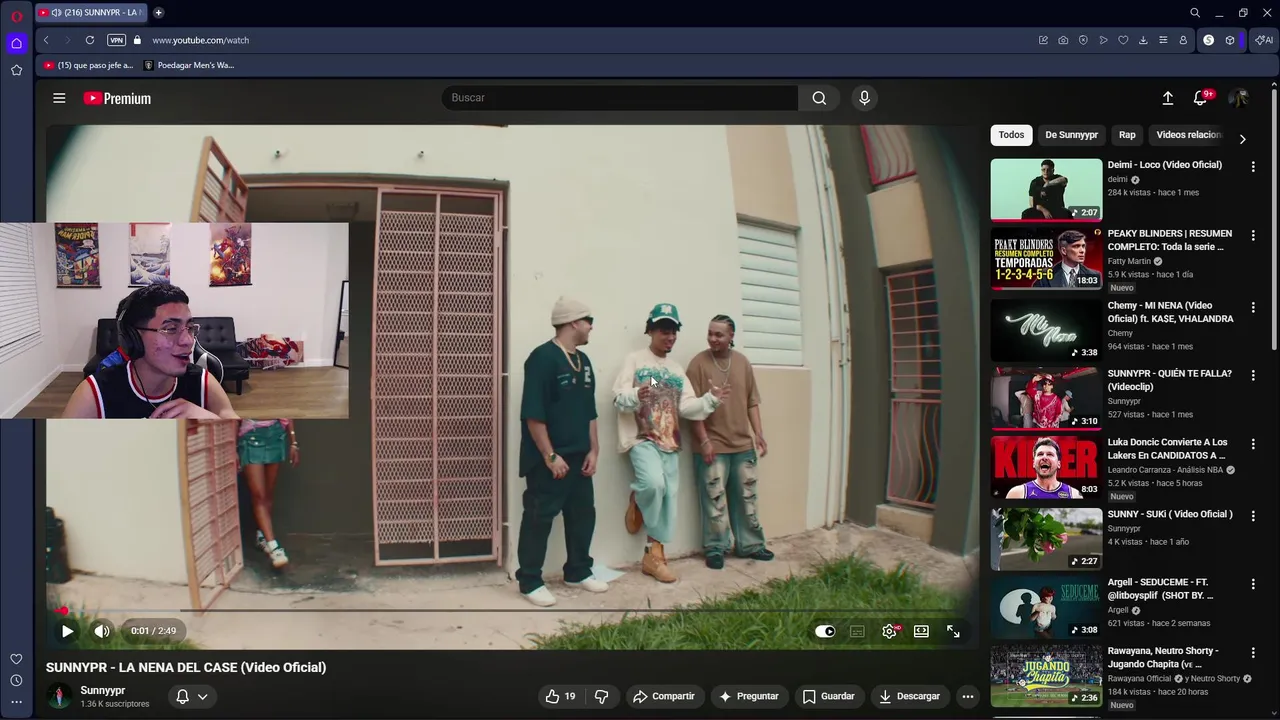Open the Opera menu logo
This screenshot has width=1280, height=720.
[x=16, y=16]
